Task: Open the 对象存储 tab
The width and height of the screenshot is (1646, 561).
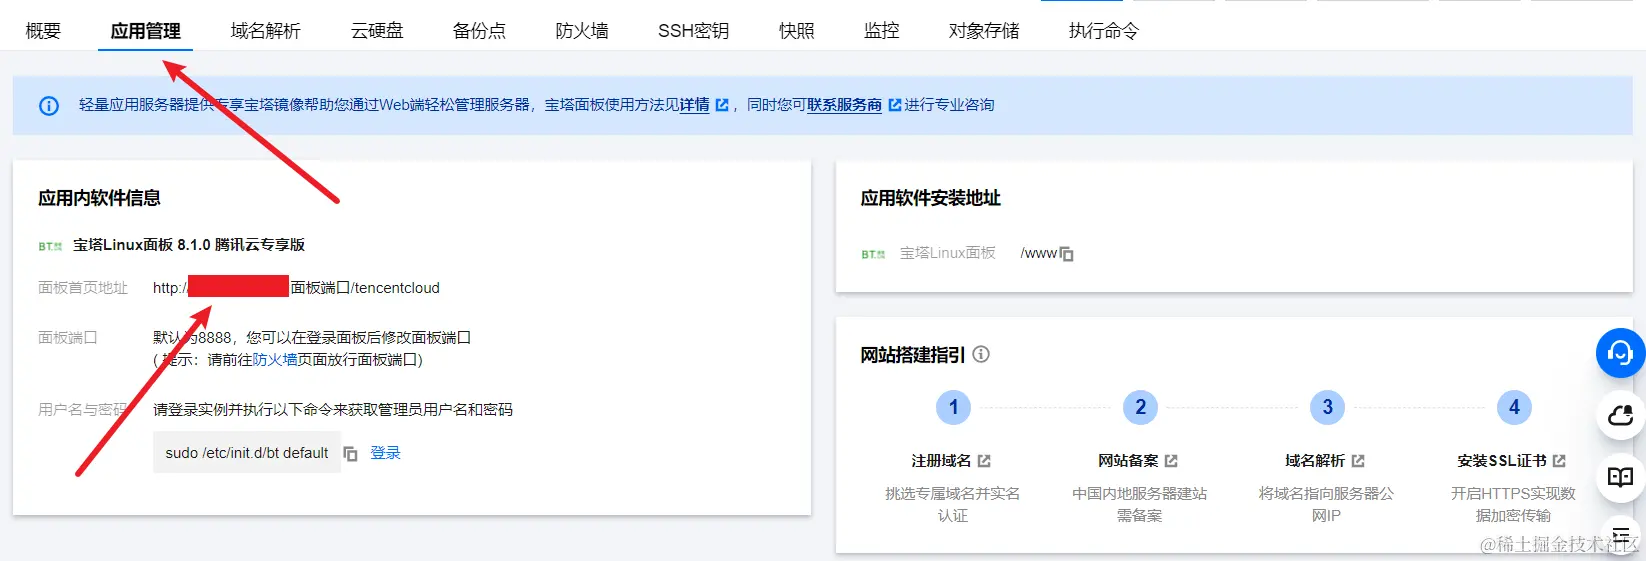Action: [984, 31]
